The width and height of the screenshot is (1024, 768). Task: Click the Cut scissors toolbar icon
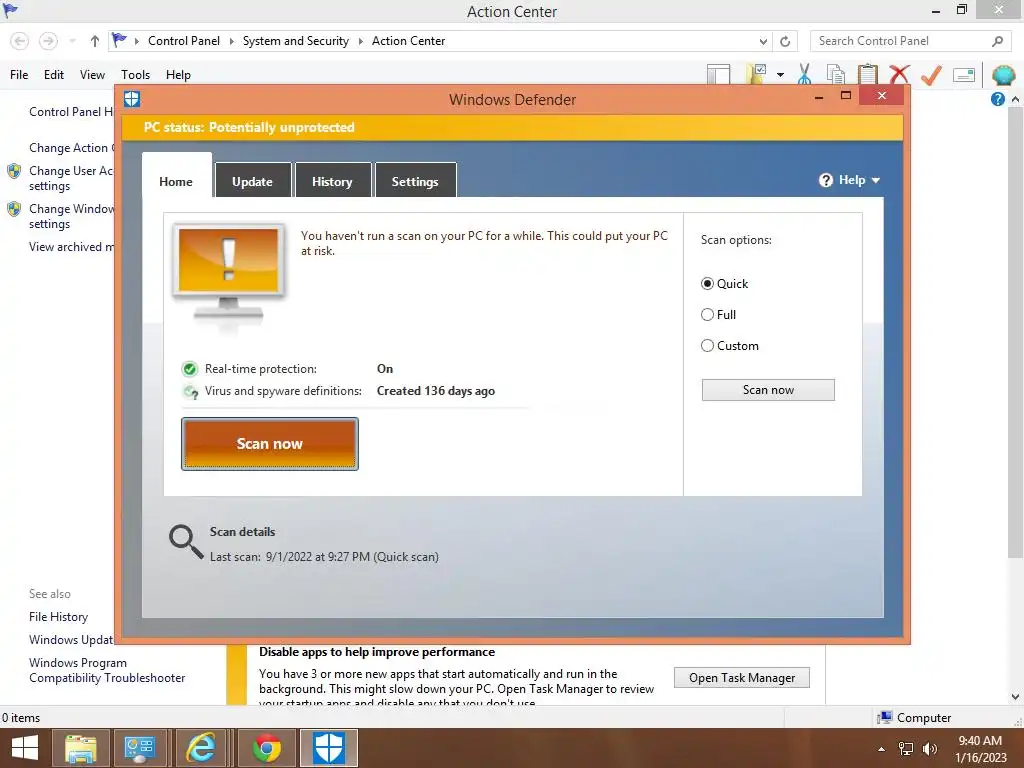click(x=805, y=74)
